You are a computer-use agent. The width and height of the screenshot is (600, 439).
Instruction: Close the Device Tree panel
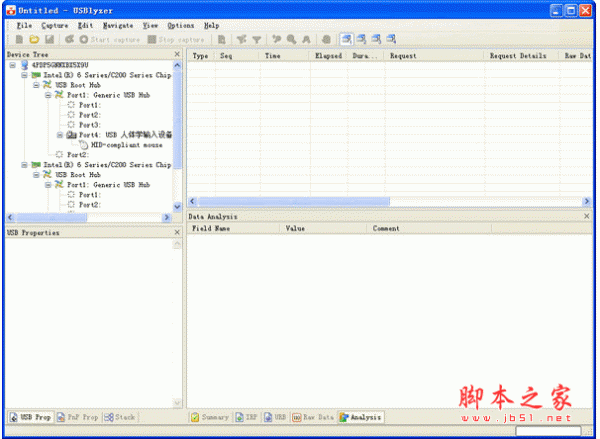tap(177, 54)
